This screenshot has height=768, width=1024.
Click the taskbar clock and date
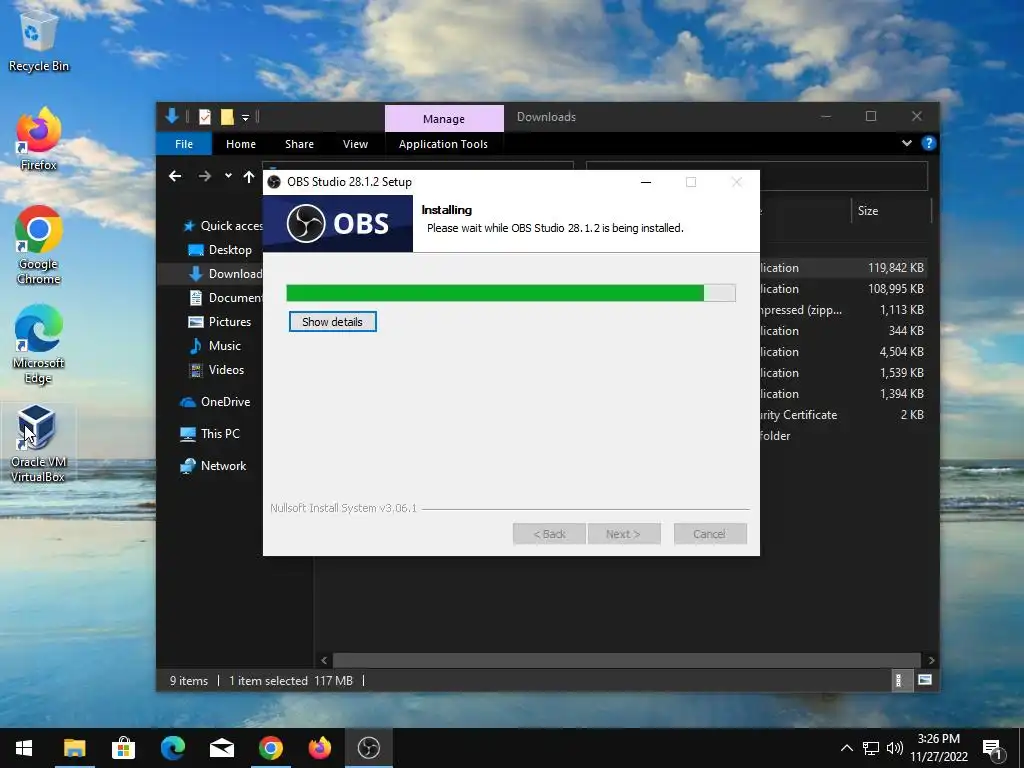[939, 748]
